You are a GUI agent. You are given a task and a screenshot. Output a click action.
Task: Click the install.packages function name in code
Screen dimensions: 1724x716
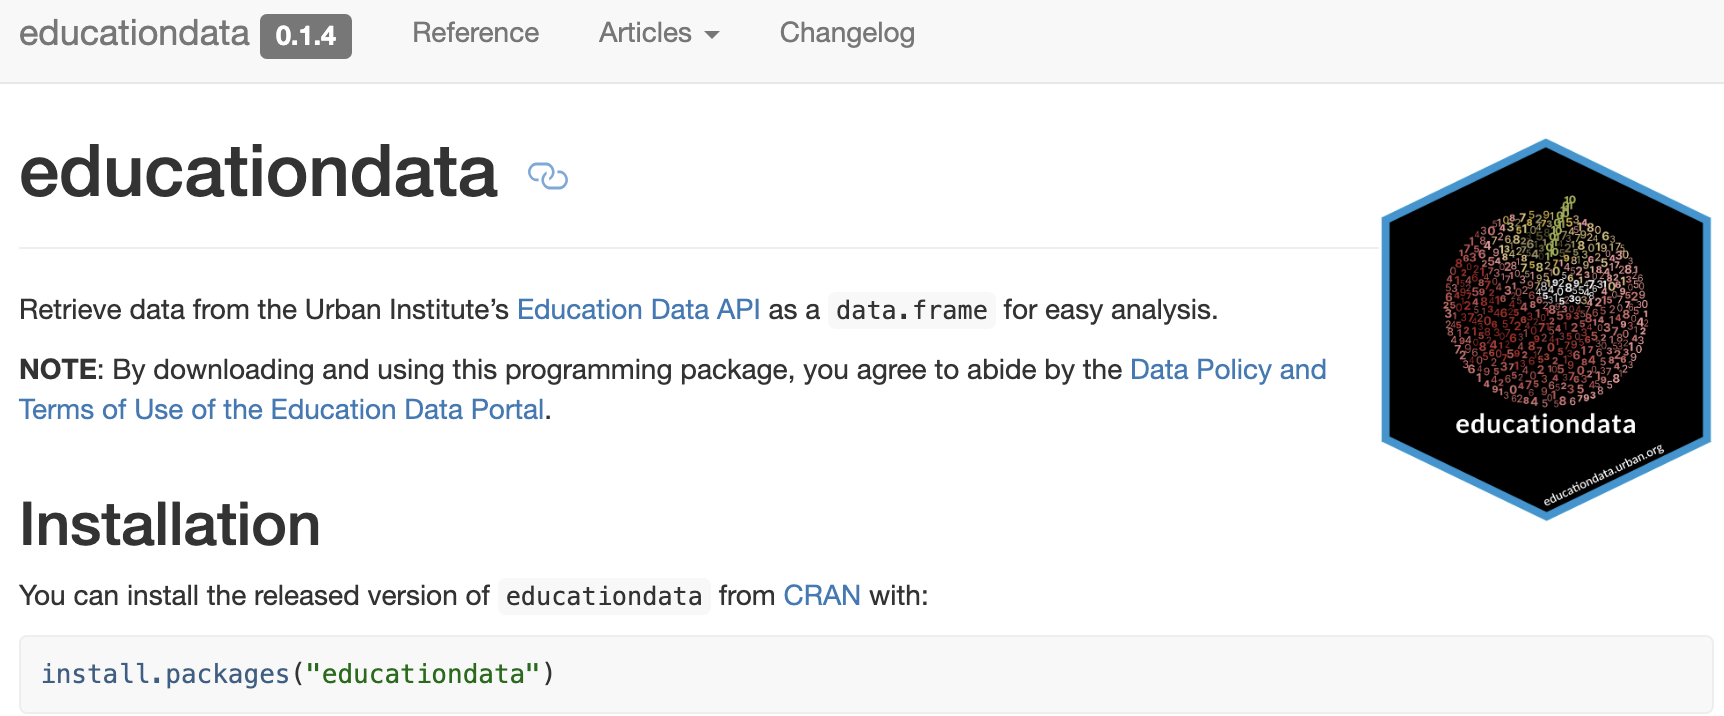click(164, 674)
